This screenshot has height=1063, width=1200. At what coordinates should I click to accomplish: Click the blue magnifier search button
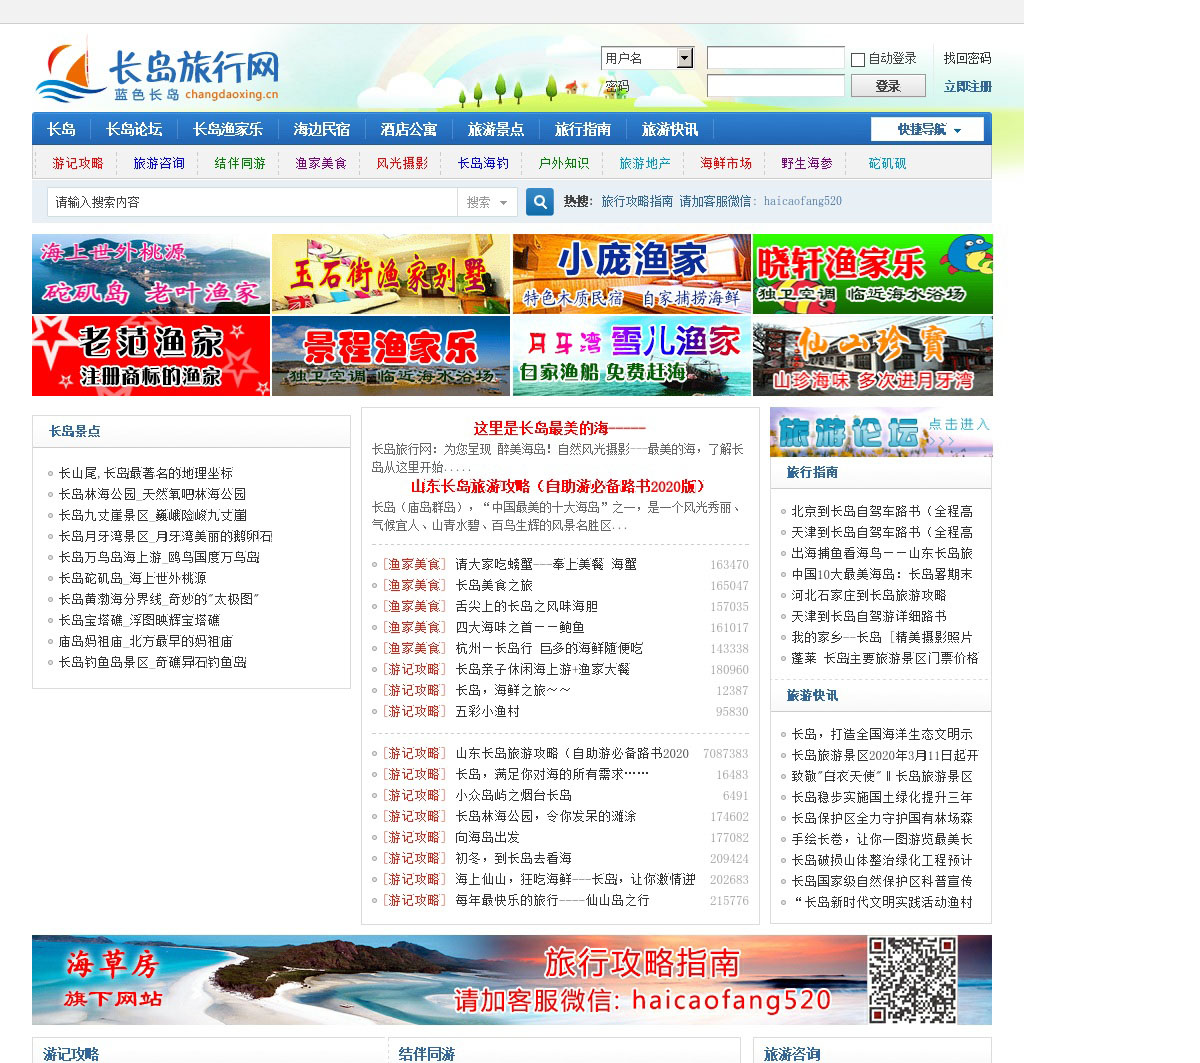(540, 202)
